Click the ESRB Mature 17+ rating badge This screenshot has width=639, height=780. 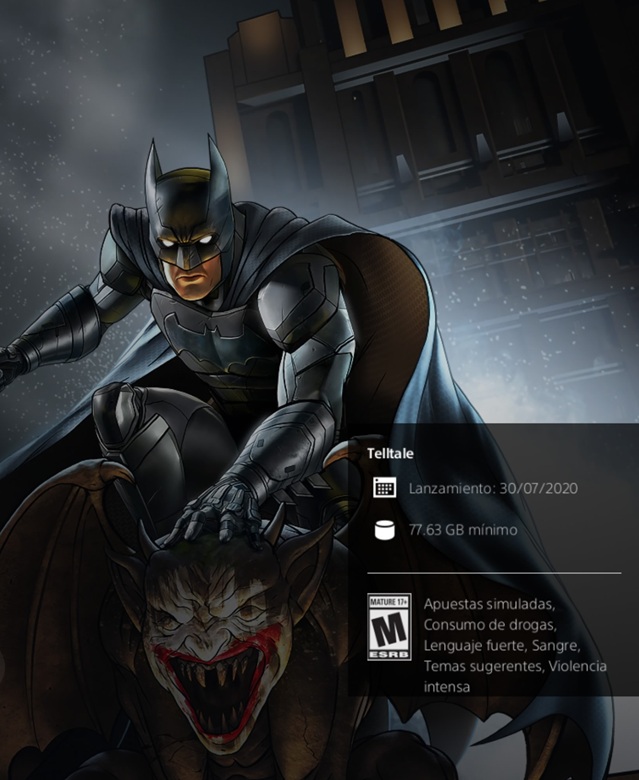pyautogui.click(x=389, y=627)
